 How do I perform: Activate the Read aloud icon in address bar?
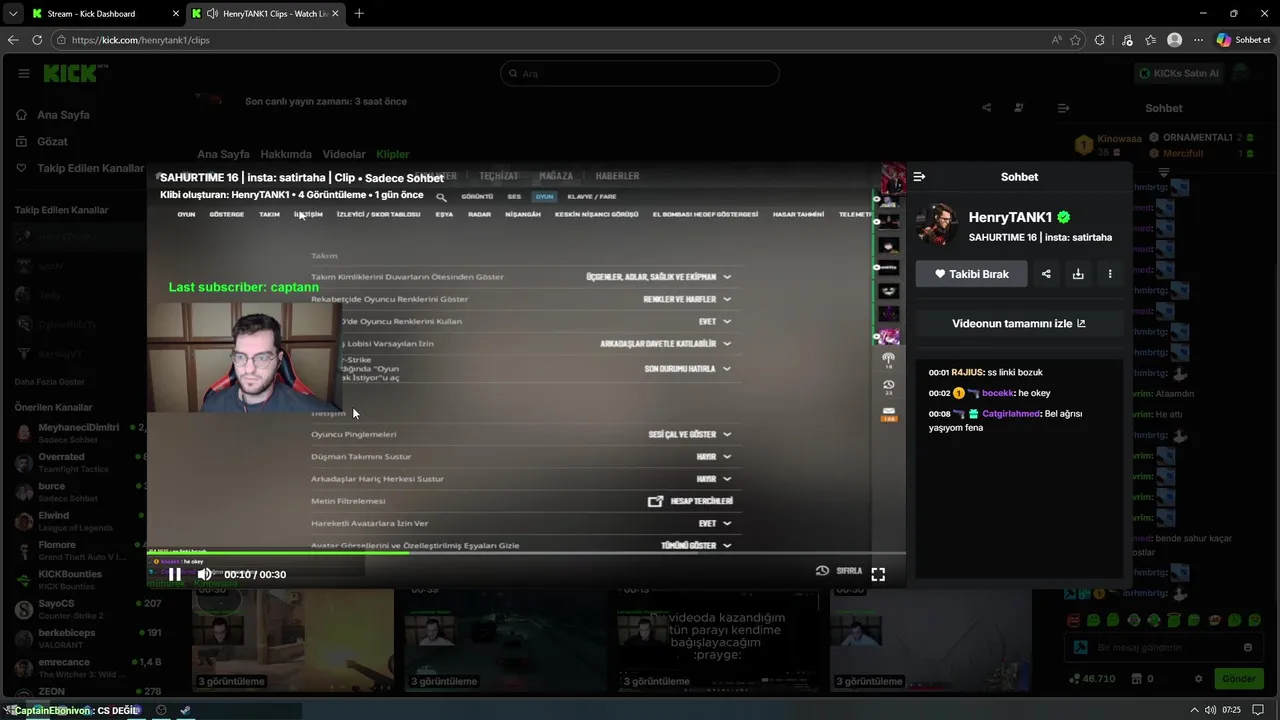pos(1057,40)
